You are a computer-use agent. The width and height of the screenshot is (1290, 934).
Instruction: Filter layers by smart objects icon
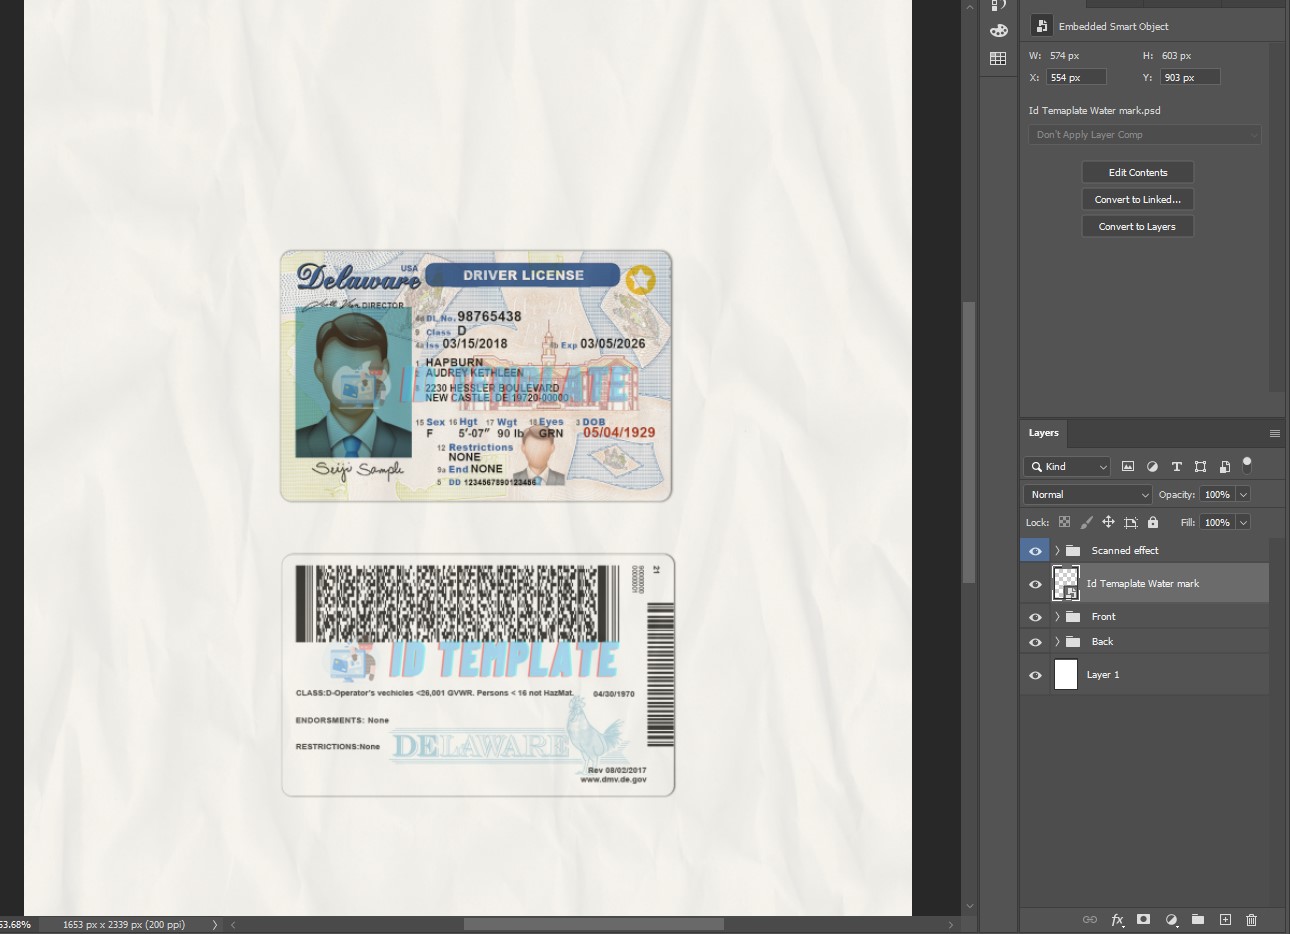coord(1224,466)
